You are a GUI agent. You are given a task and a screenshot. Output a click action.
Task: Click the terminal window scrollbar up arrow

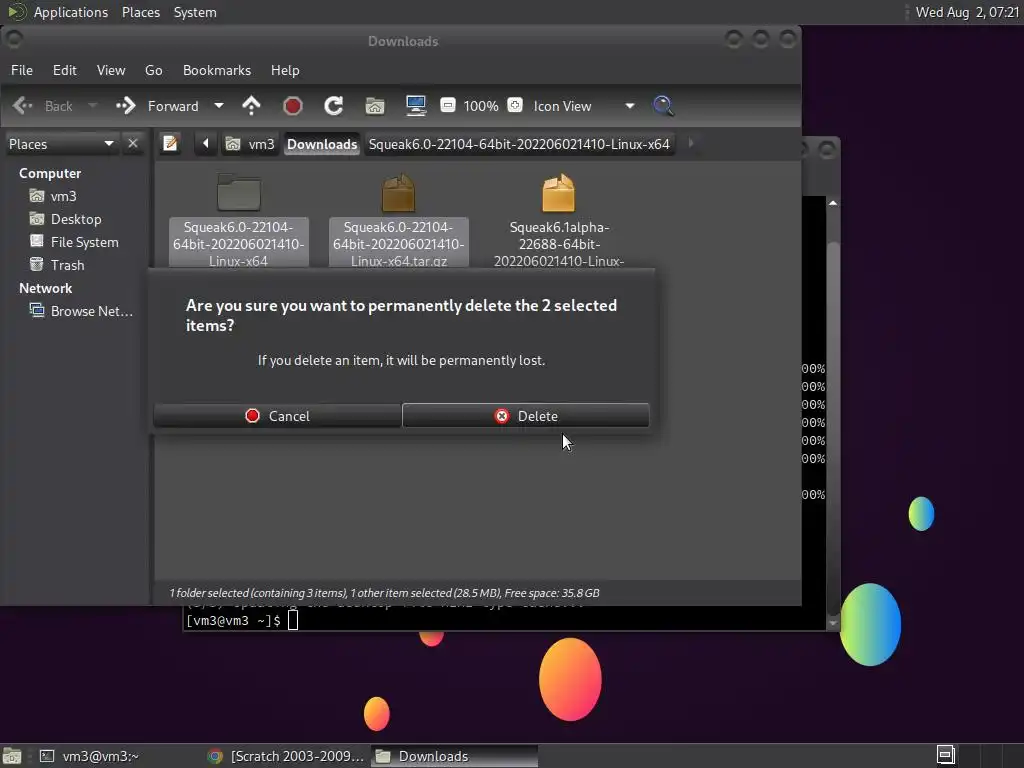[833, 203]
